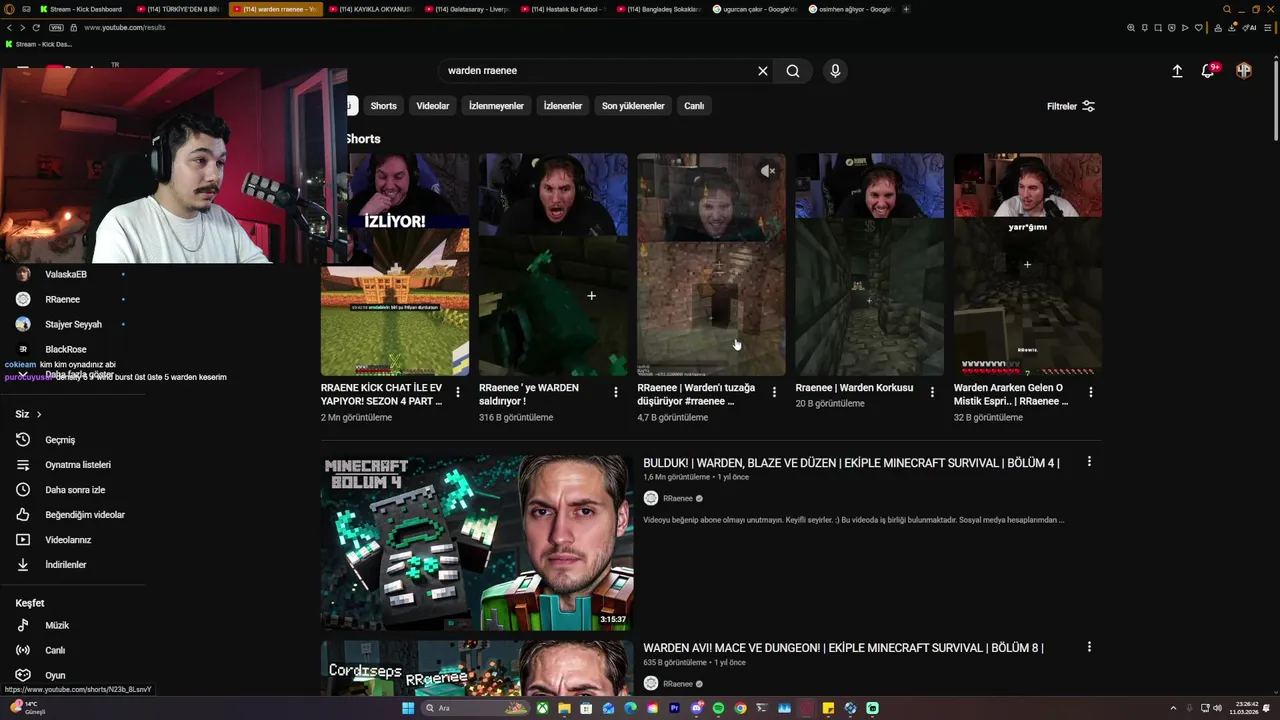Viewport: 1280px width, 720px height.
Task: Select the Shorts filter chip
Action: coord(384,106)
